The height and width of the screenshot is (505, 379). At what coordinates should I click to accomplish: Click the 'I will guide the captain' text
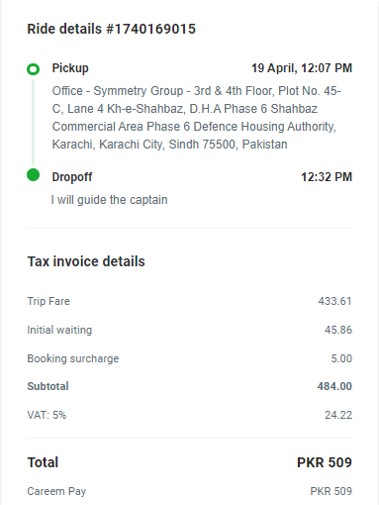coord(109,200)
